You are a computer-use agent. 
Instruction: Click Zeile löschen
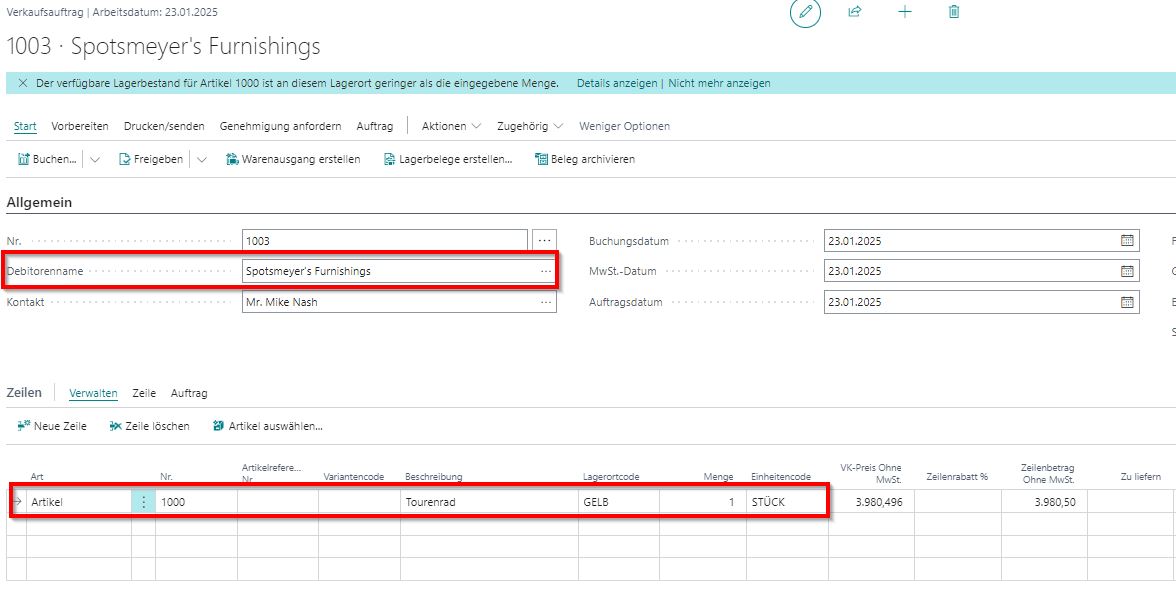pos(149,426)
